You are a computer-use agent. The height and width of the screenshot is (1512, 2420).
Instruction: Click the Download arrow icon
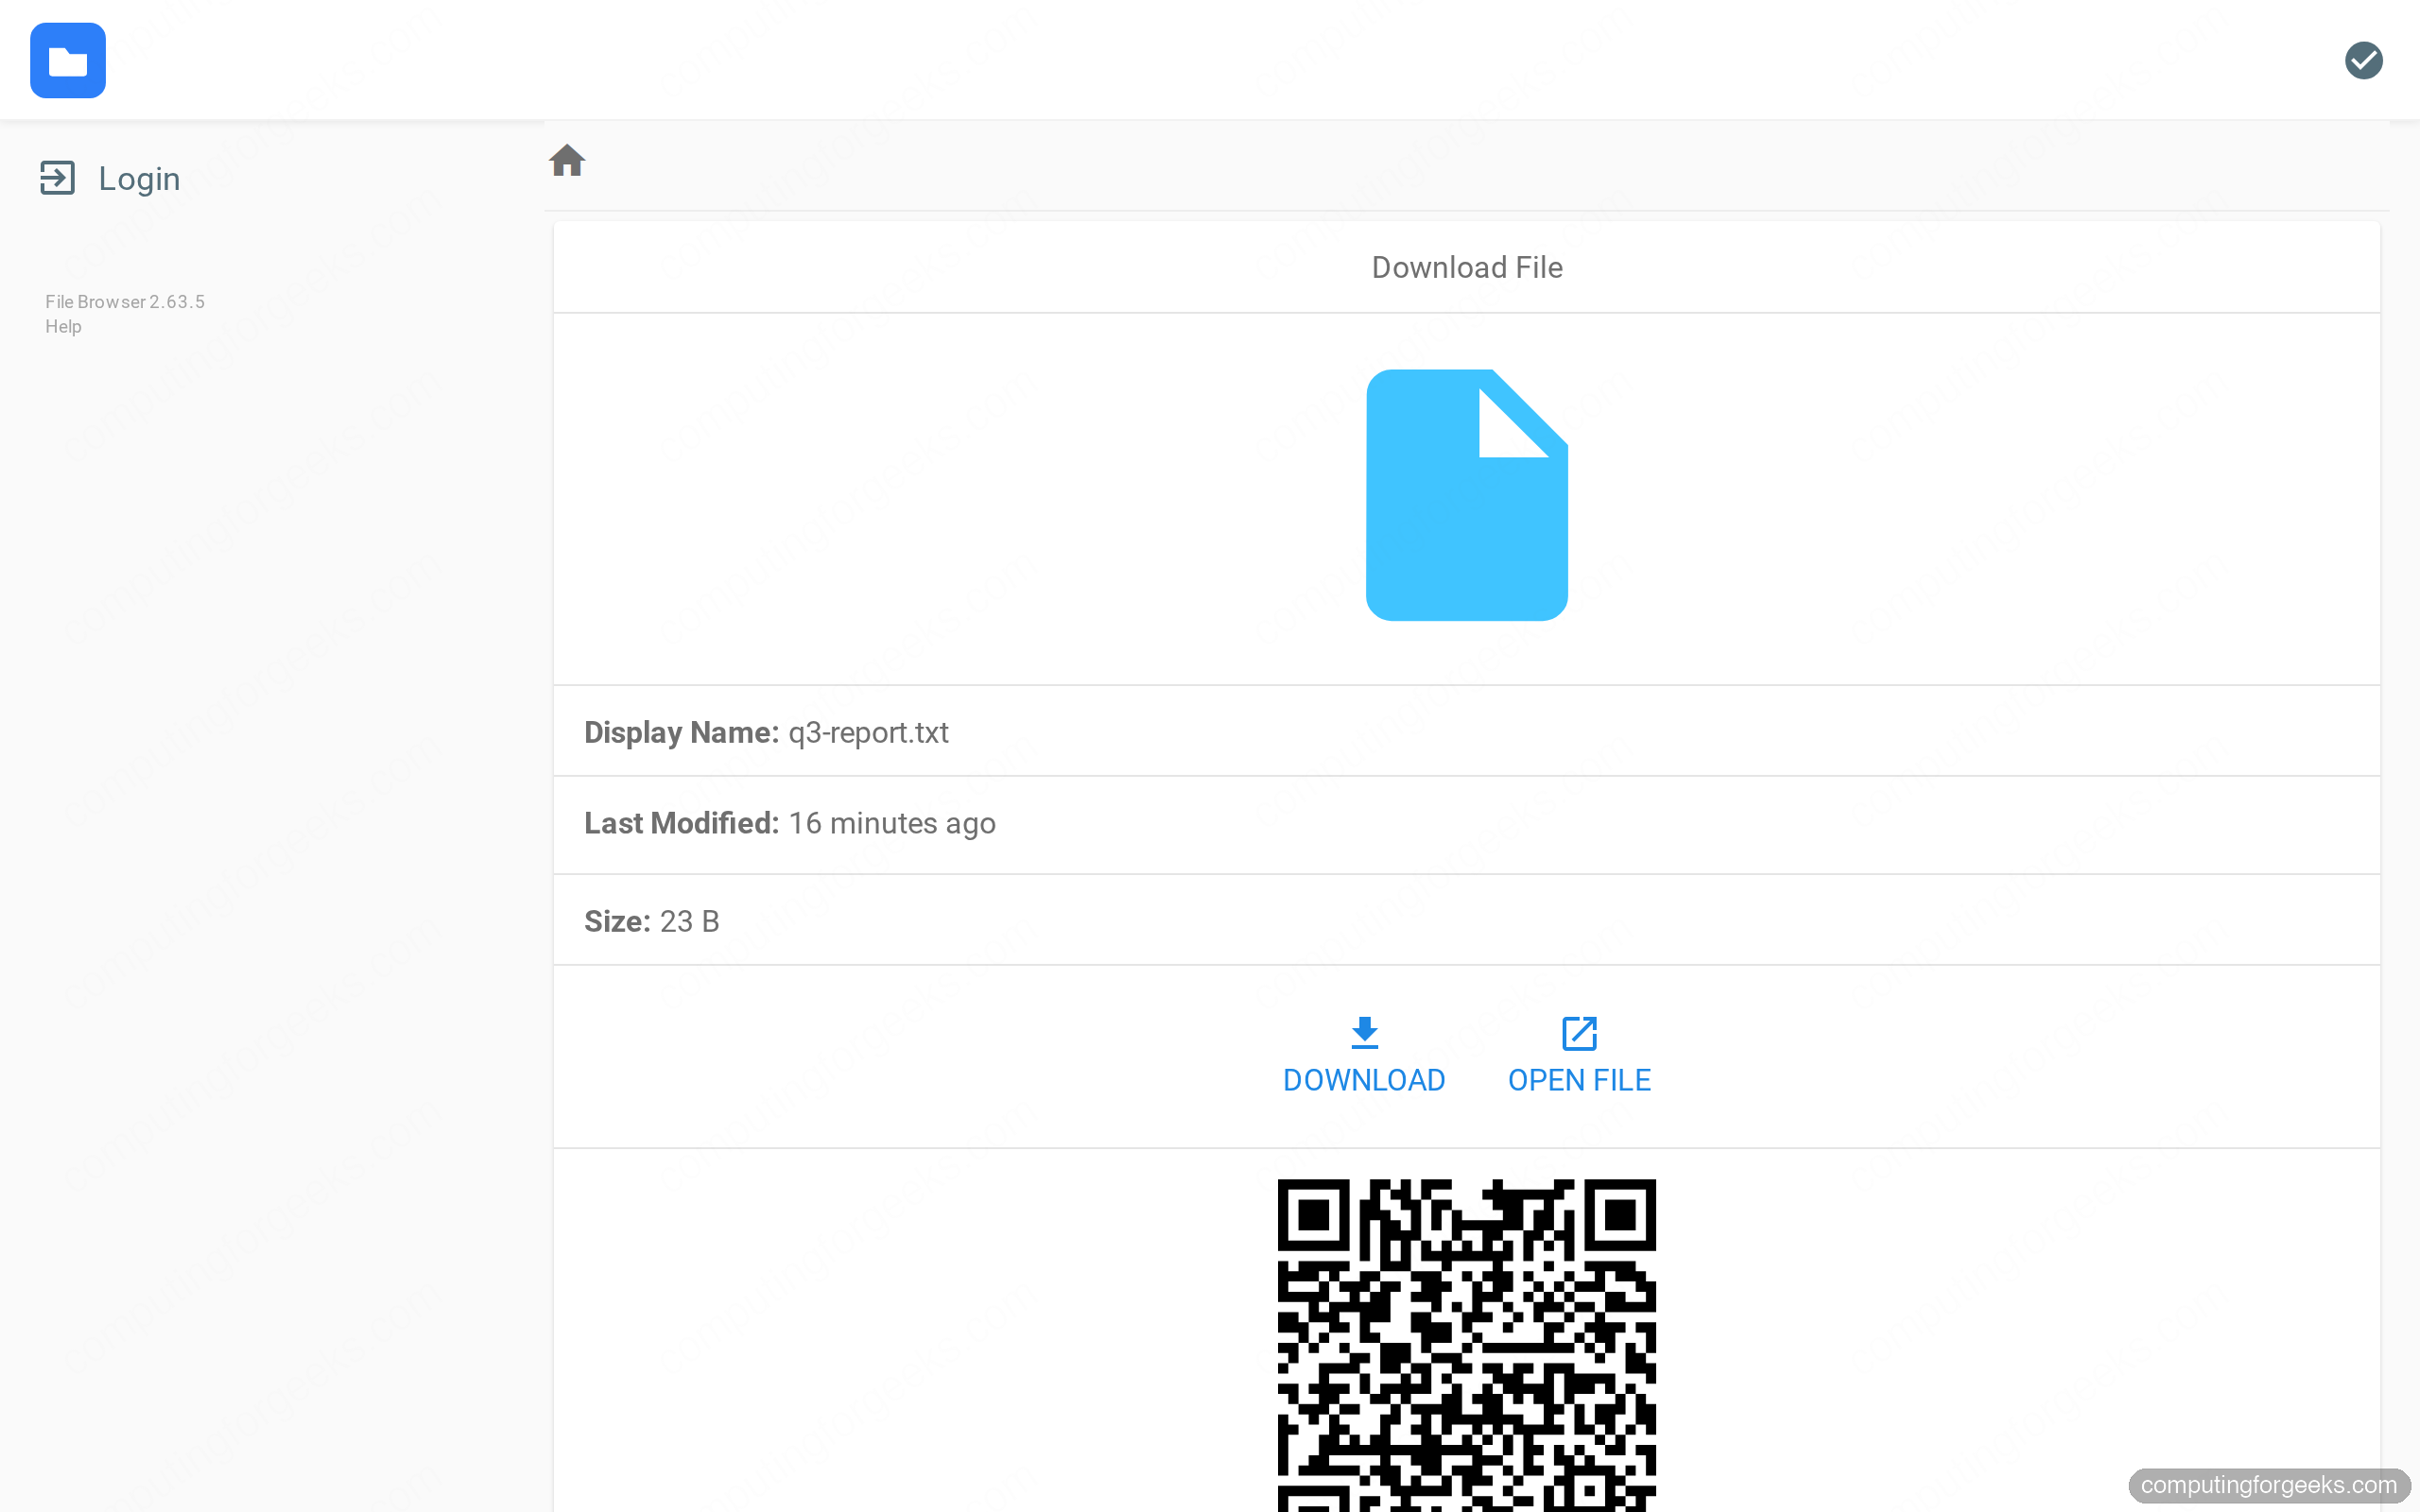1364,1033
